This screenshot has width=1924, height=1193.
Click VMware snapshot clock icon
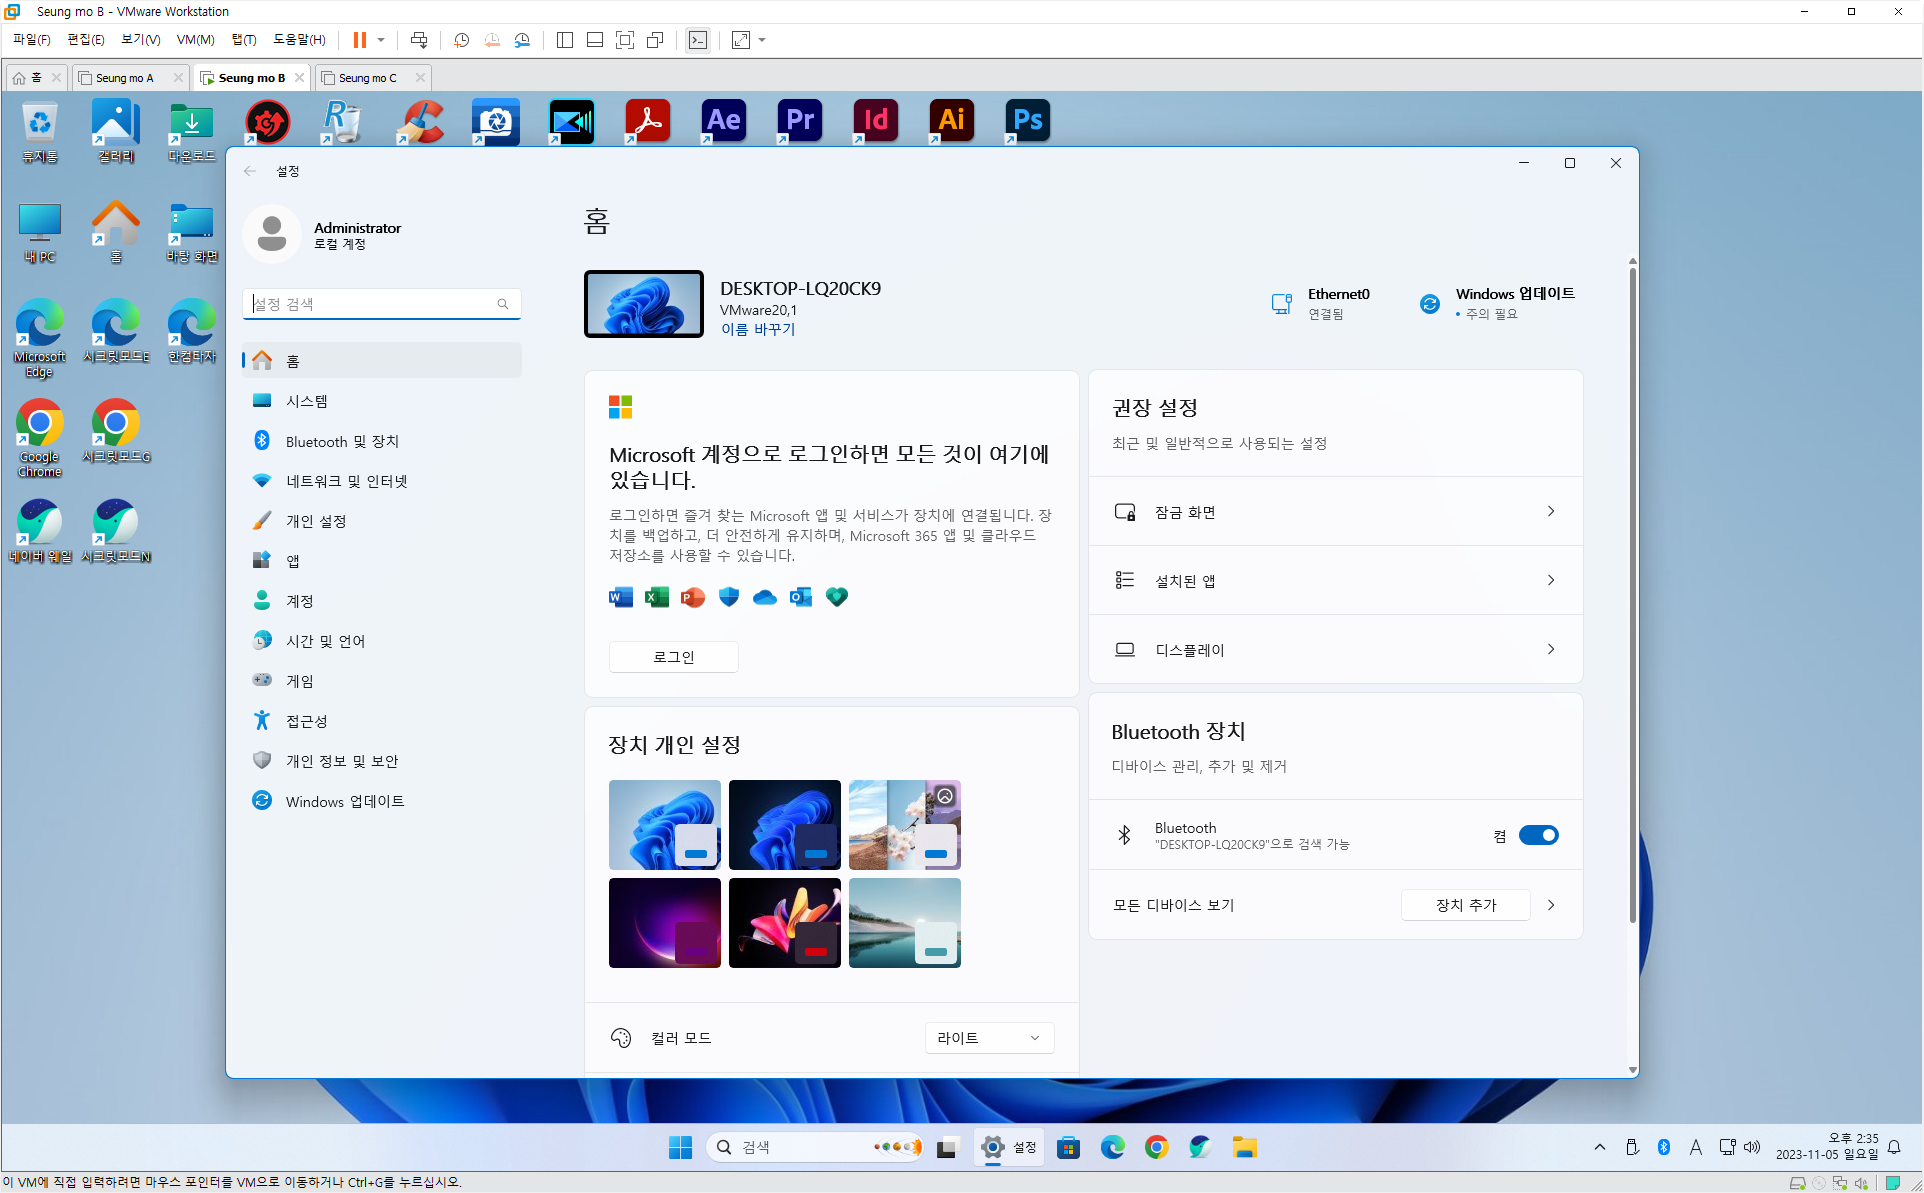(x=461, y=40)
